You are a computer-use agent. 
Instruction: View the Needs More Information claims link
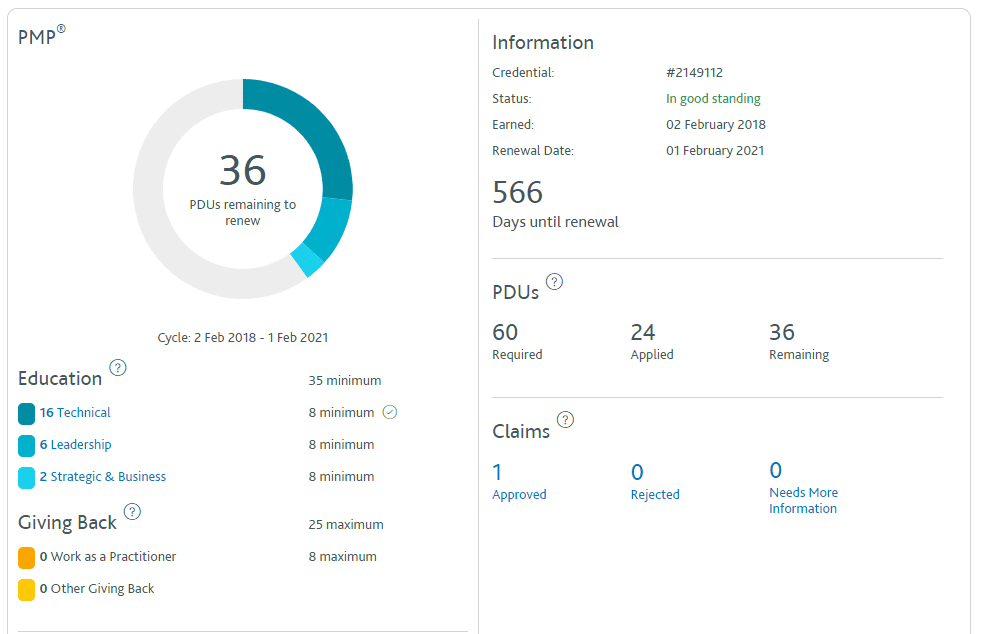(803, 488)
